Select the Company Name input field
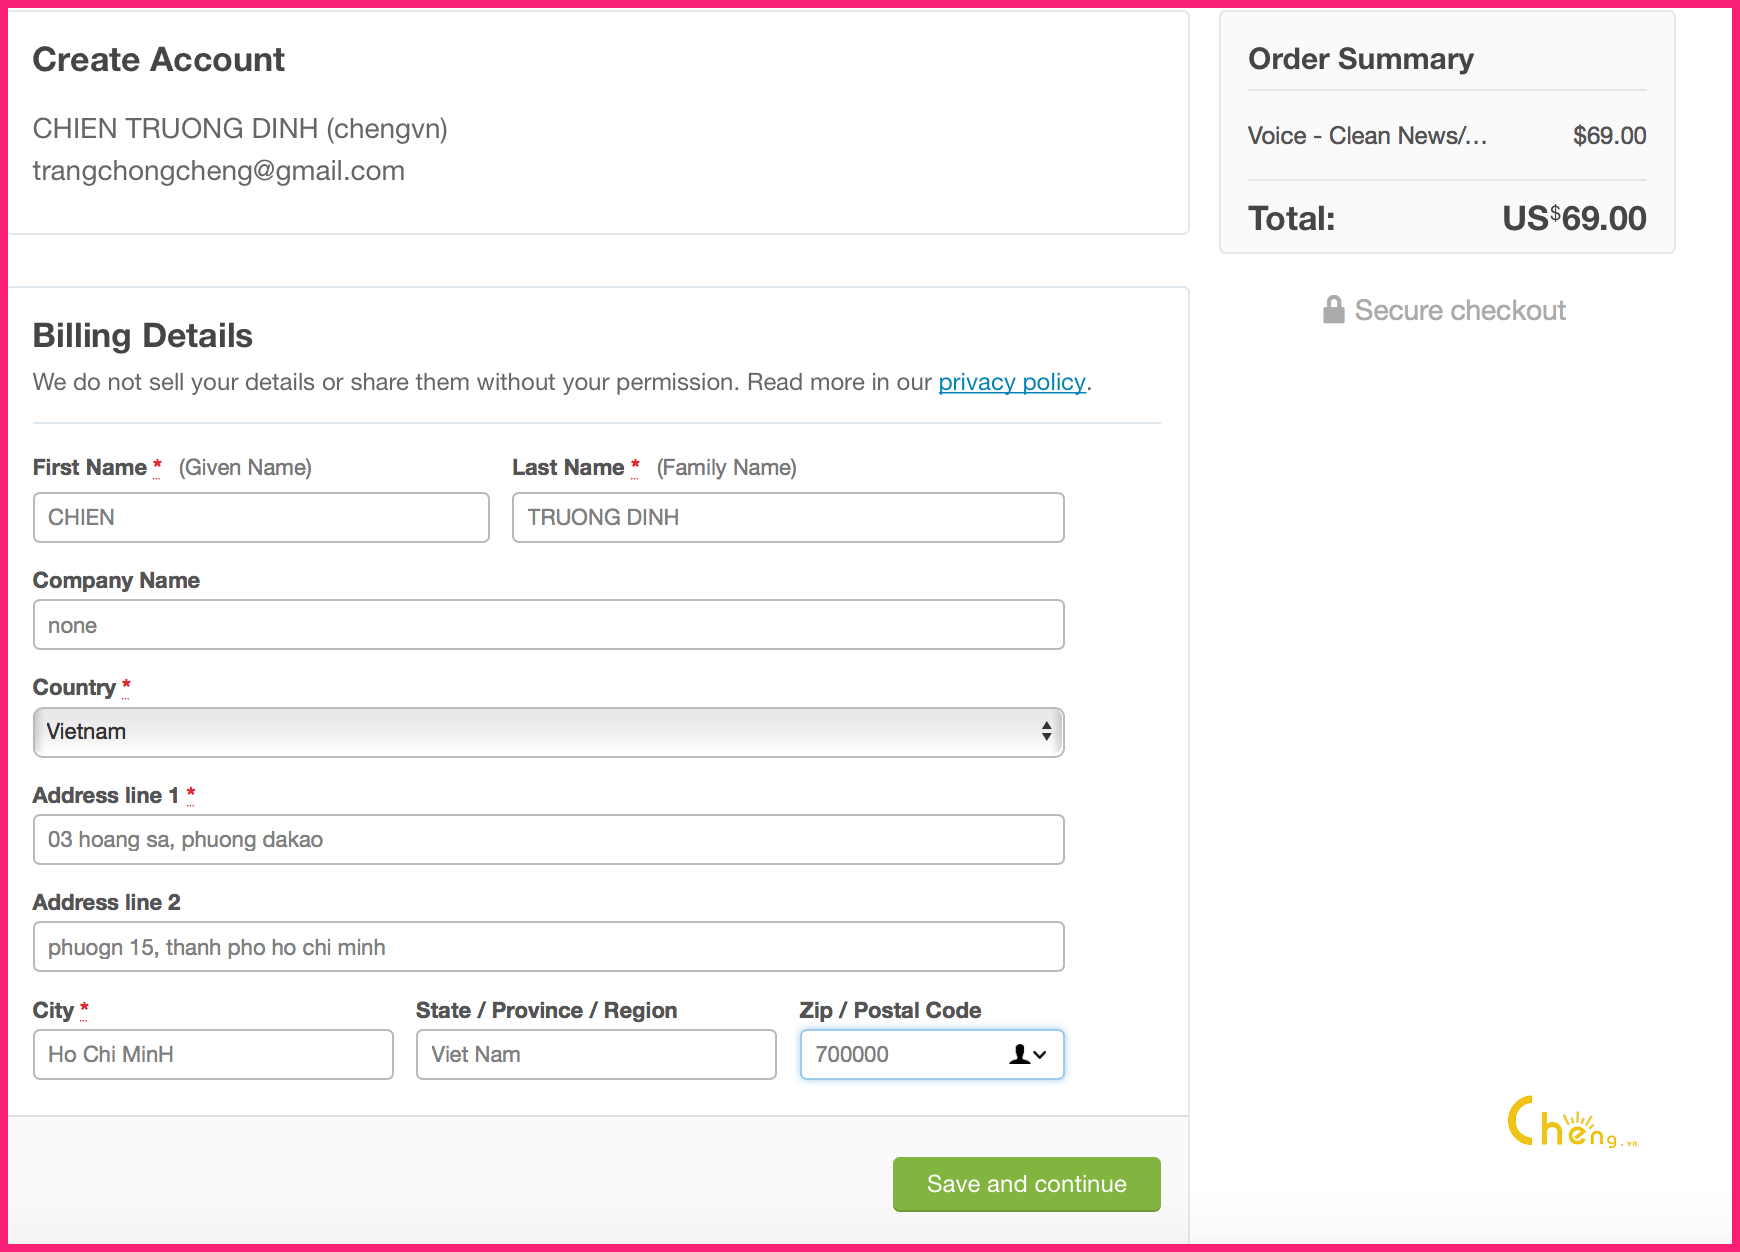 pos(548,625)
